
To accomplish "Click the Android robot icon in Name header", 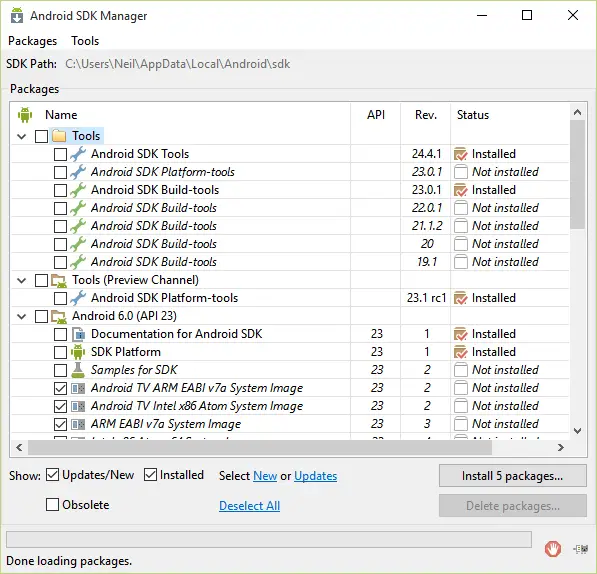I will [x=25, y=115].
